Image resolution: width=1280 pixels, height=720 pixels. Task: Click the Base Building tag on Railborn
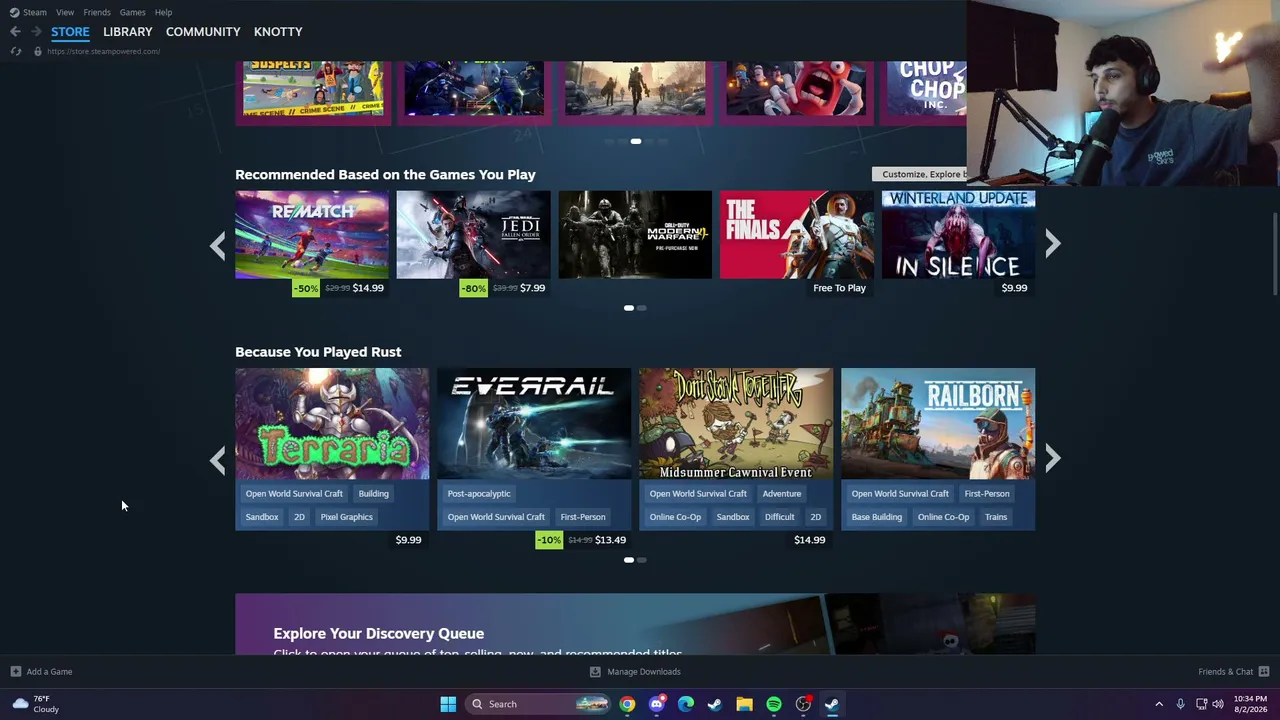[877, 517]
